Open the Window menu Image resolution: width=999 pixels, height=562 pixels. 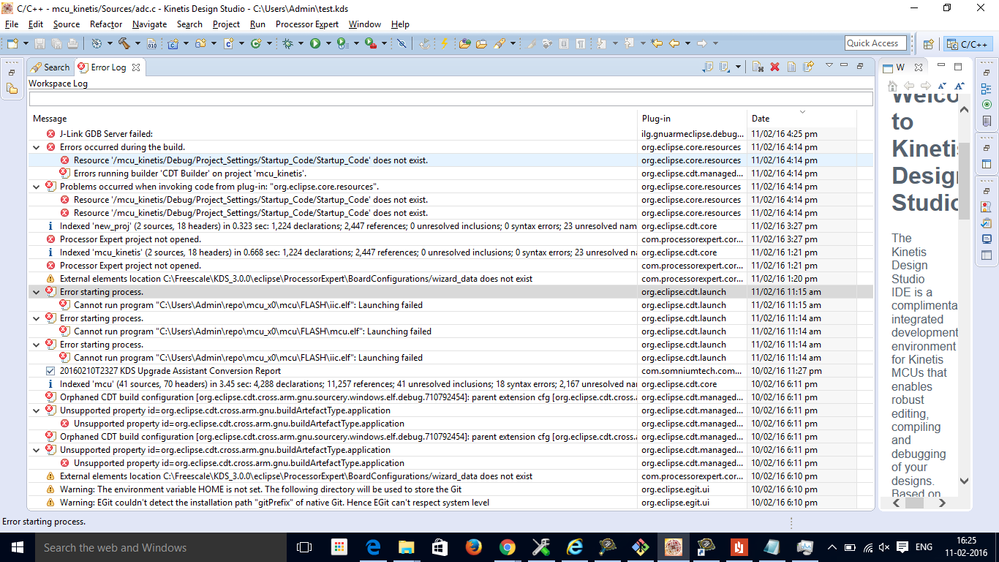364,24
